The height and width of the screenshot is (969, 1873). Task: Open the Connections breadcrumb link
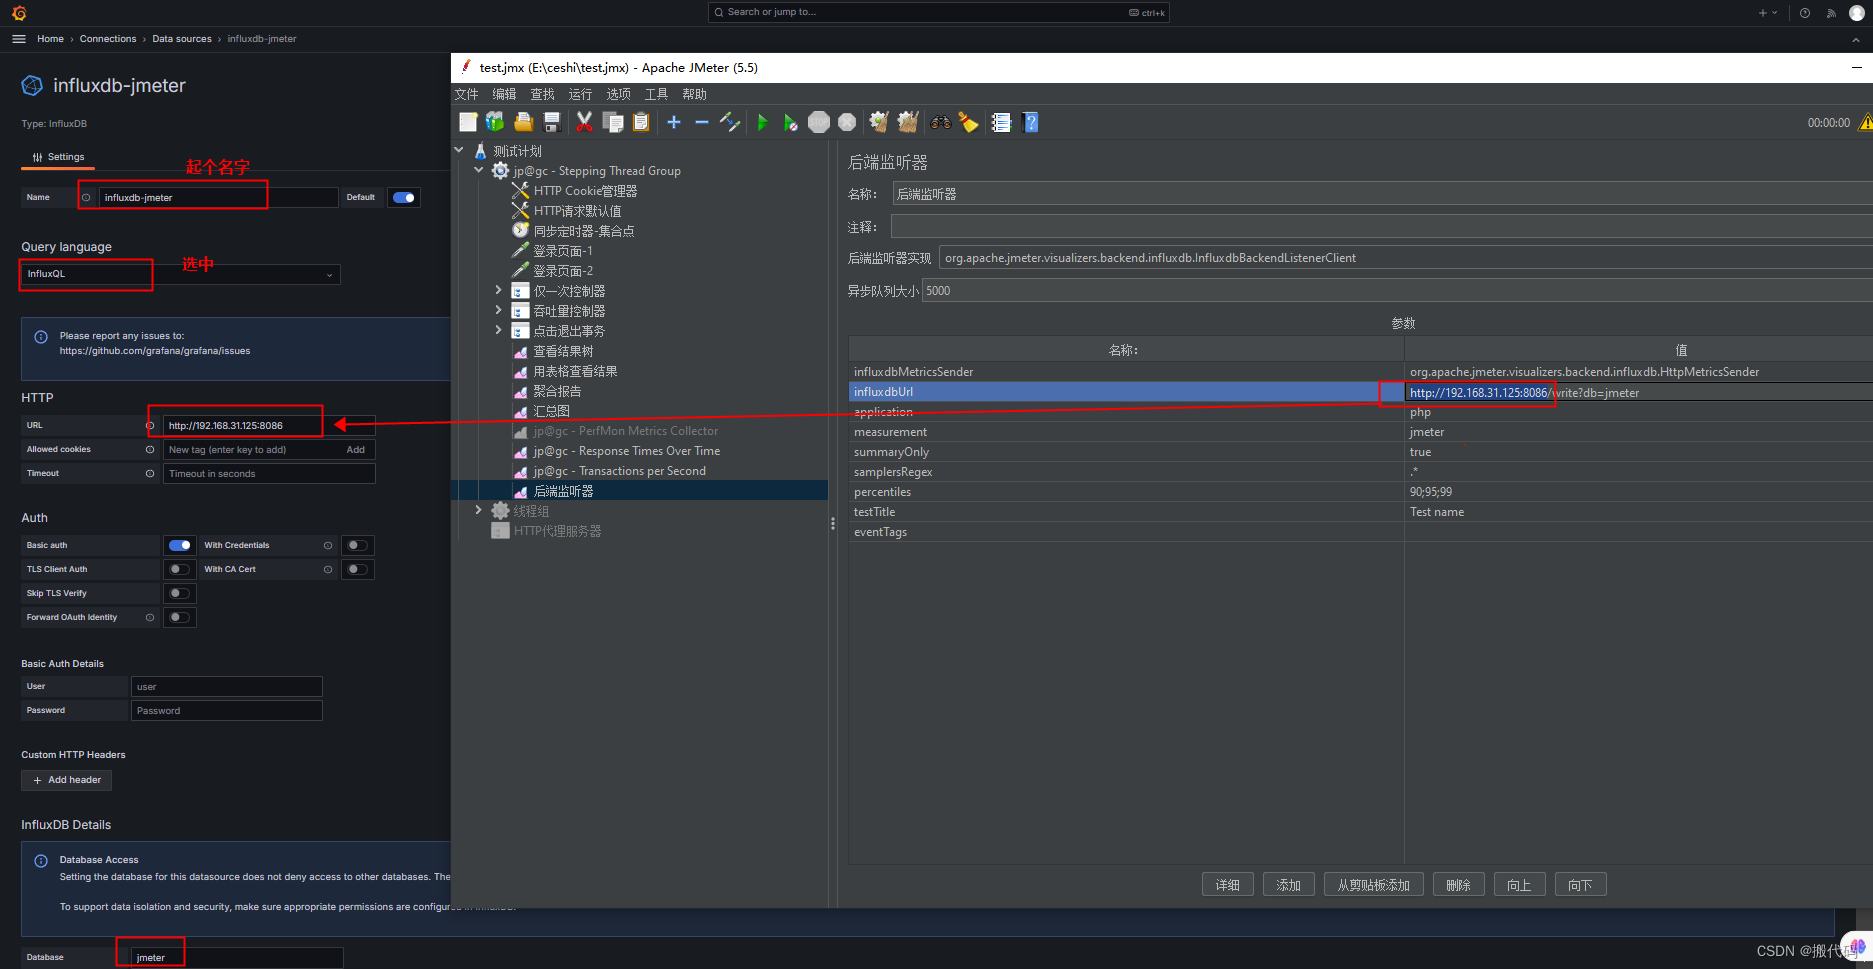108,39
